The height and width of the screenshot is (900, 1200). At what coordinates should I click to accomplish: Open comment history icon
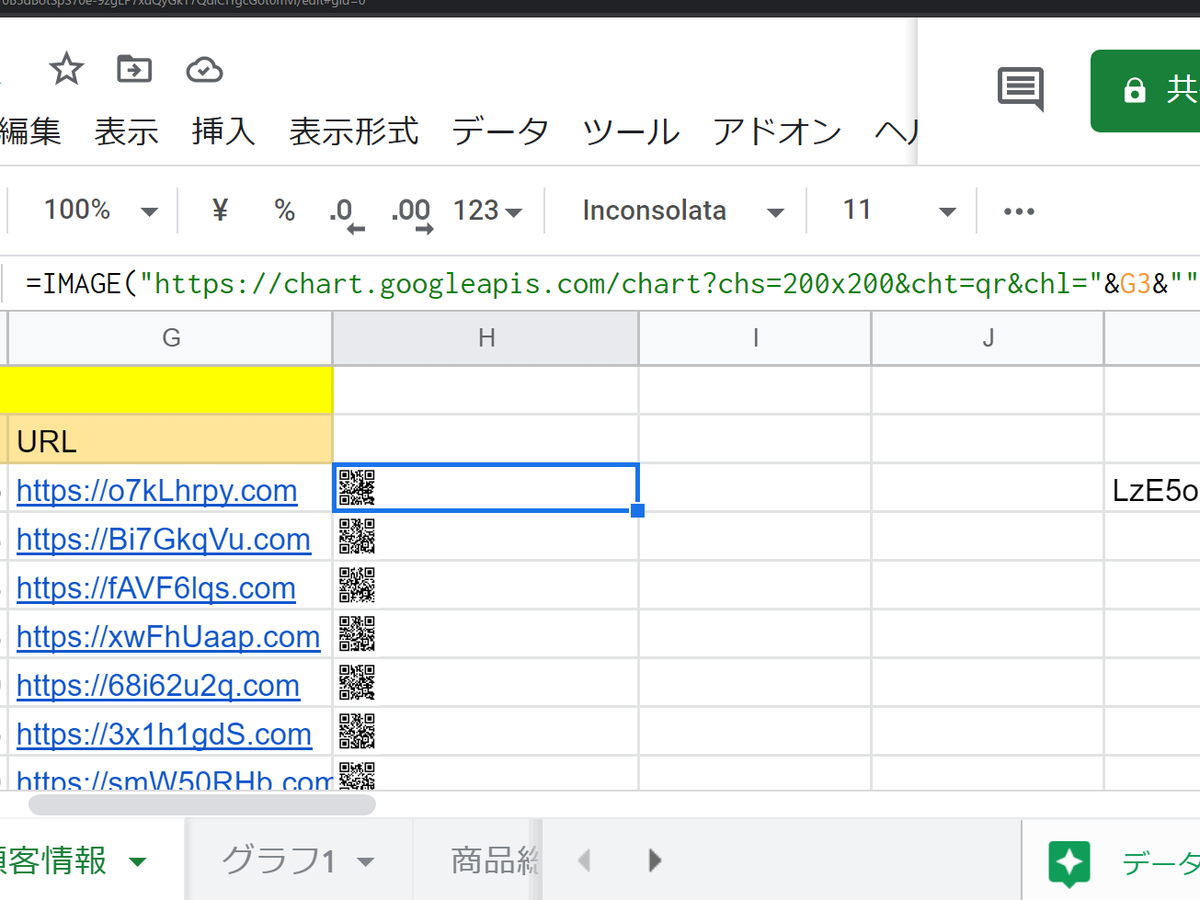click(x=1020, y=89)
